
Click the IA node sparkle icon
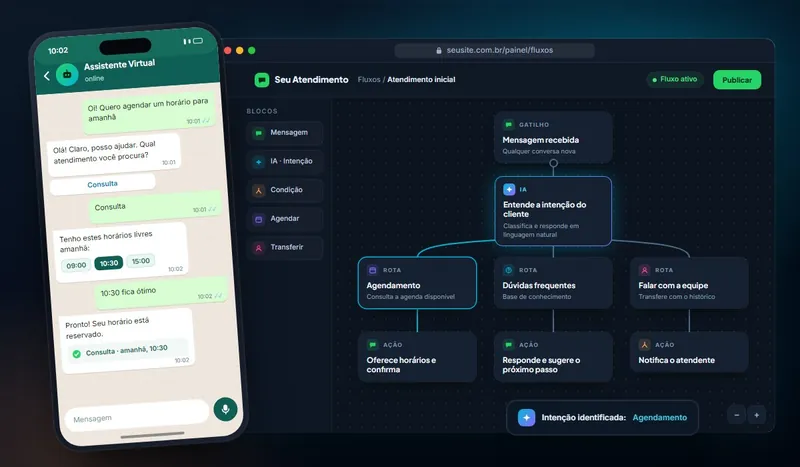509,189
